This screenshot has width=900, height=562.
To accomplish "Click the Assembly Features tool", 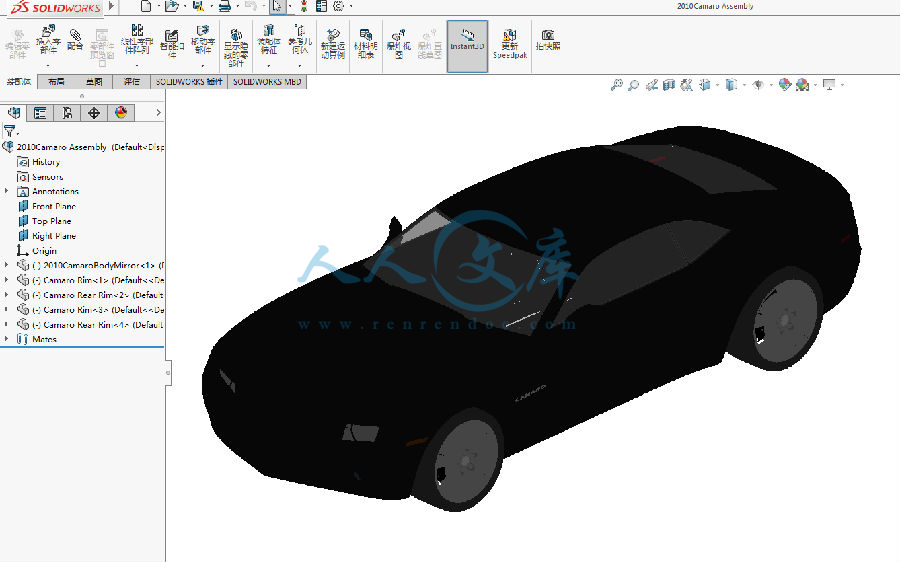I will [269, 40].
